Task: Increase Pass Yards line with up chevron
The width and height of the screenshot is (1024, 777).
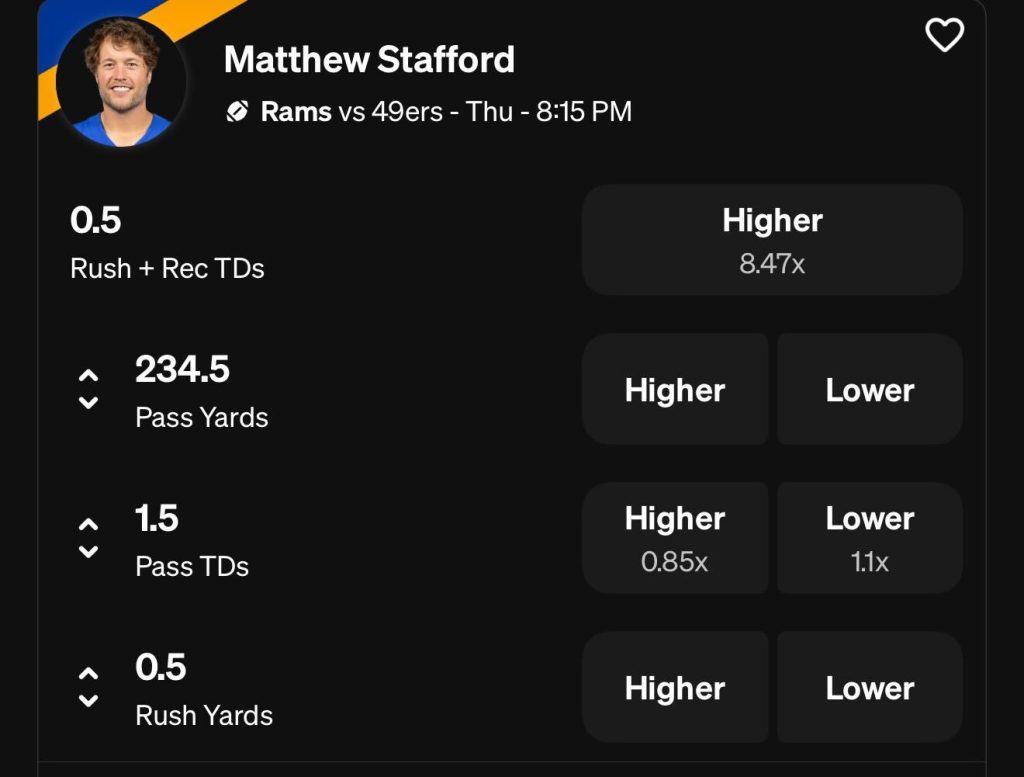Action: pos(88,376)
